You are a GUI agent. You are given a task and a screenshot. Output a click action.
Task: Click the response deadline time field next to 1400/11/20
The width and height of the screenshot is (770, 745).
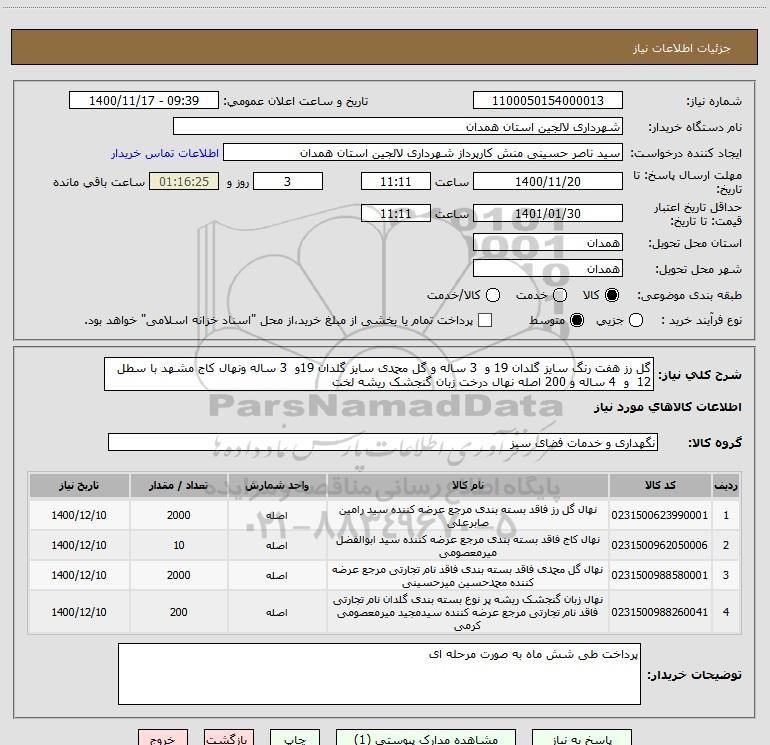(x=396, y=181)
